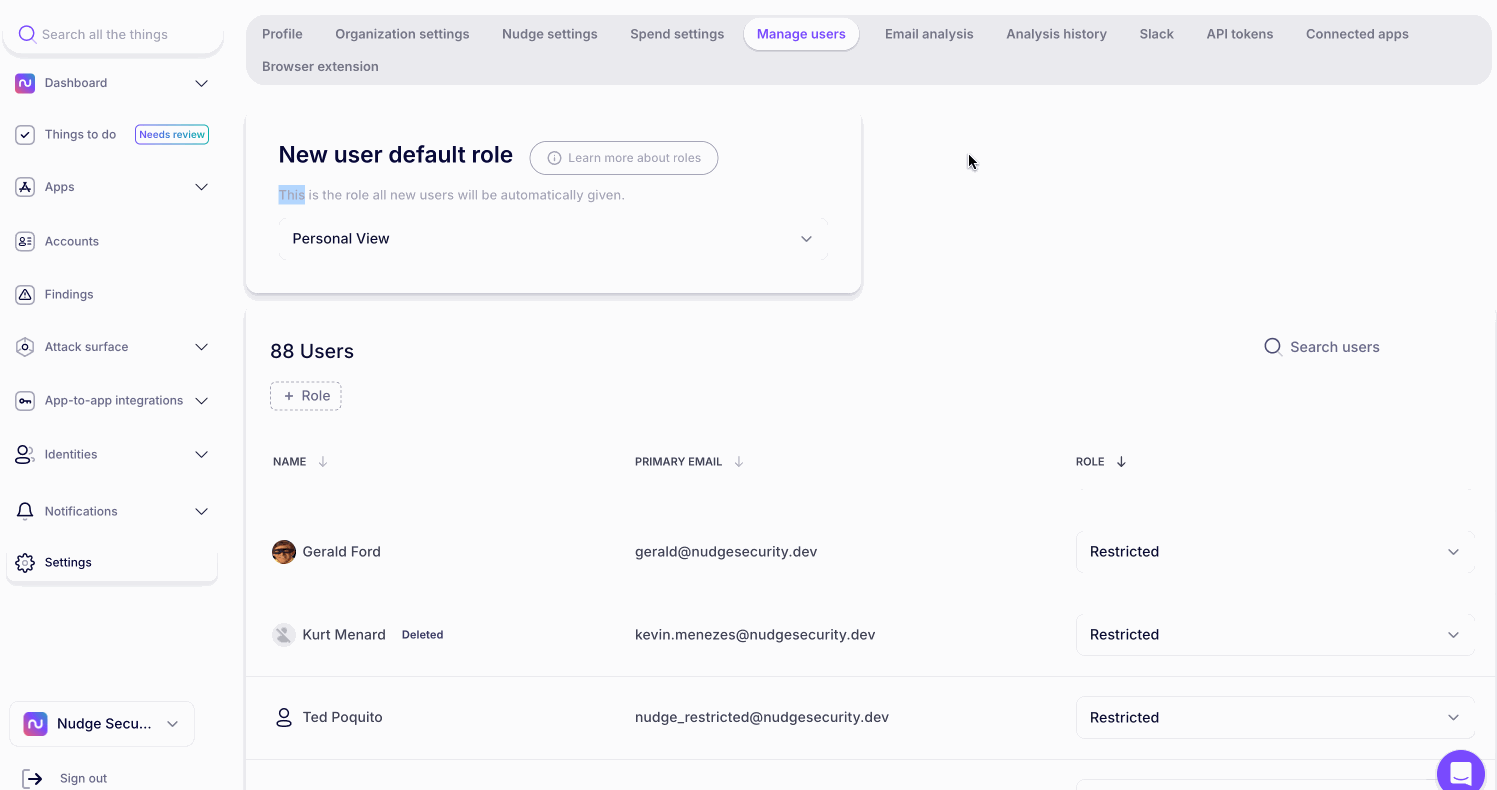Switch to the Nudge settings tab

549,34
